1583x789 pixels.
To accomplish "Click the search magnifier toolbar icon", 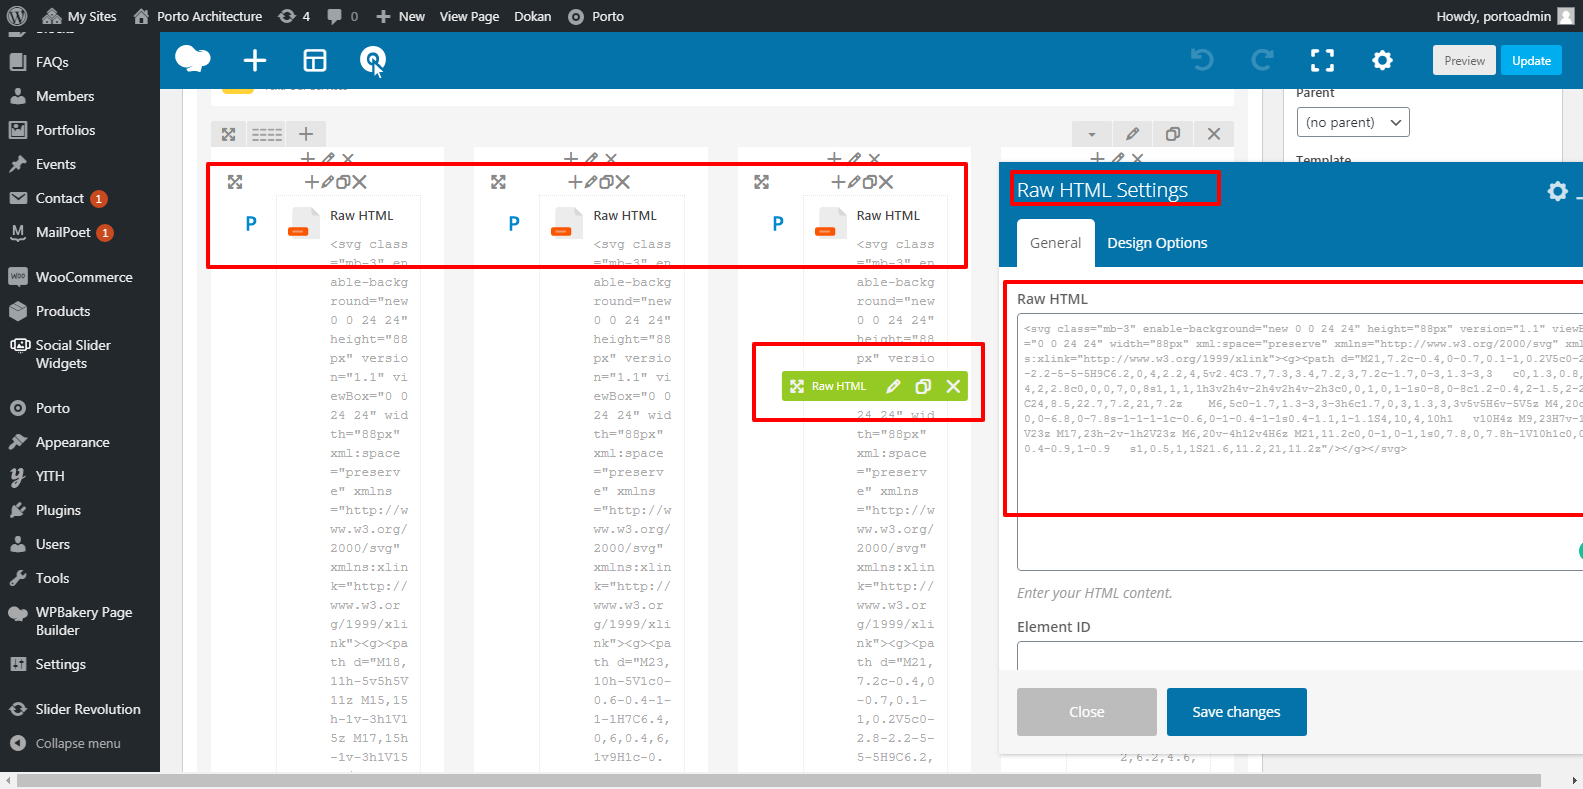I will (x=373, y=61).
